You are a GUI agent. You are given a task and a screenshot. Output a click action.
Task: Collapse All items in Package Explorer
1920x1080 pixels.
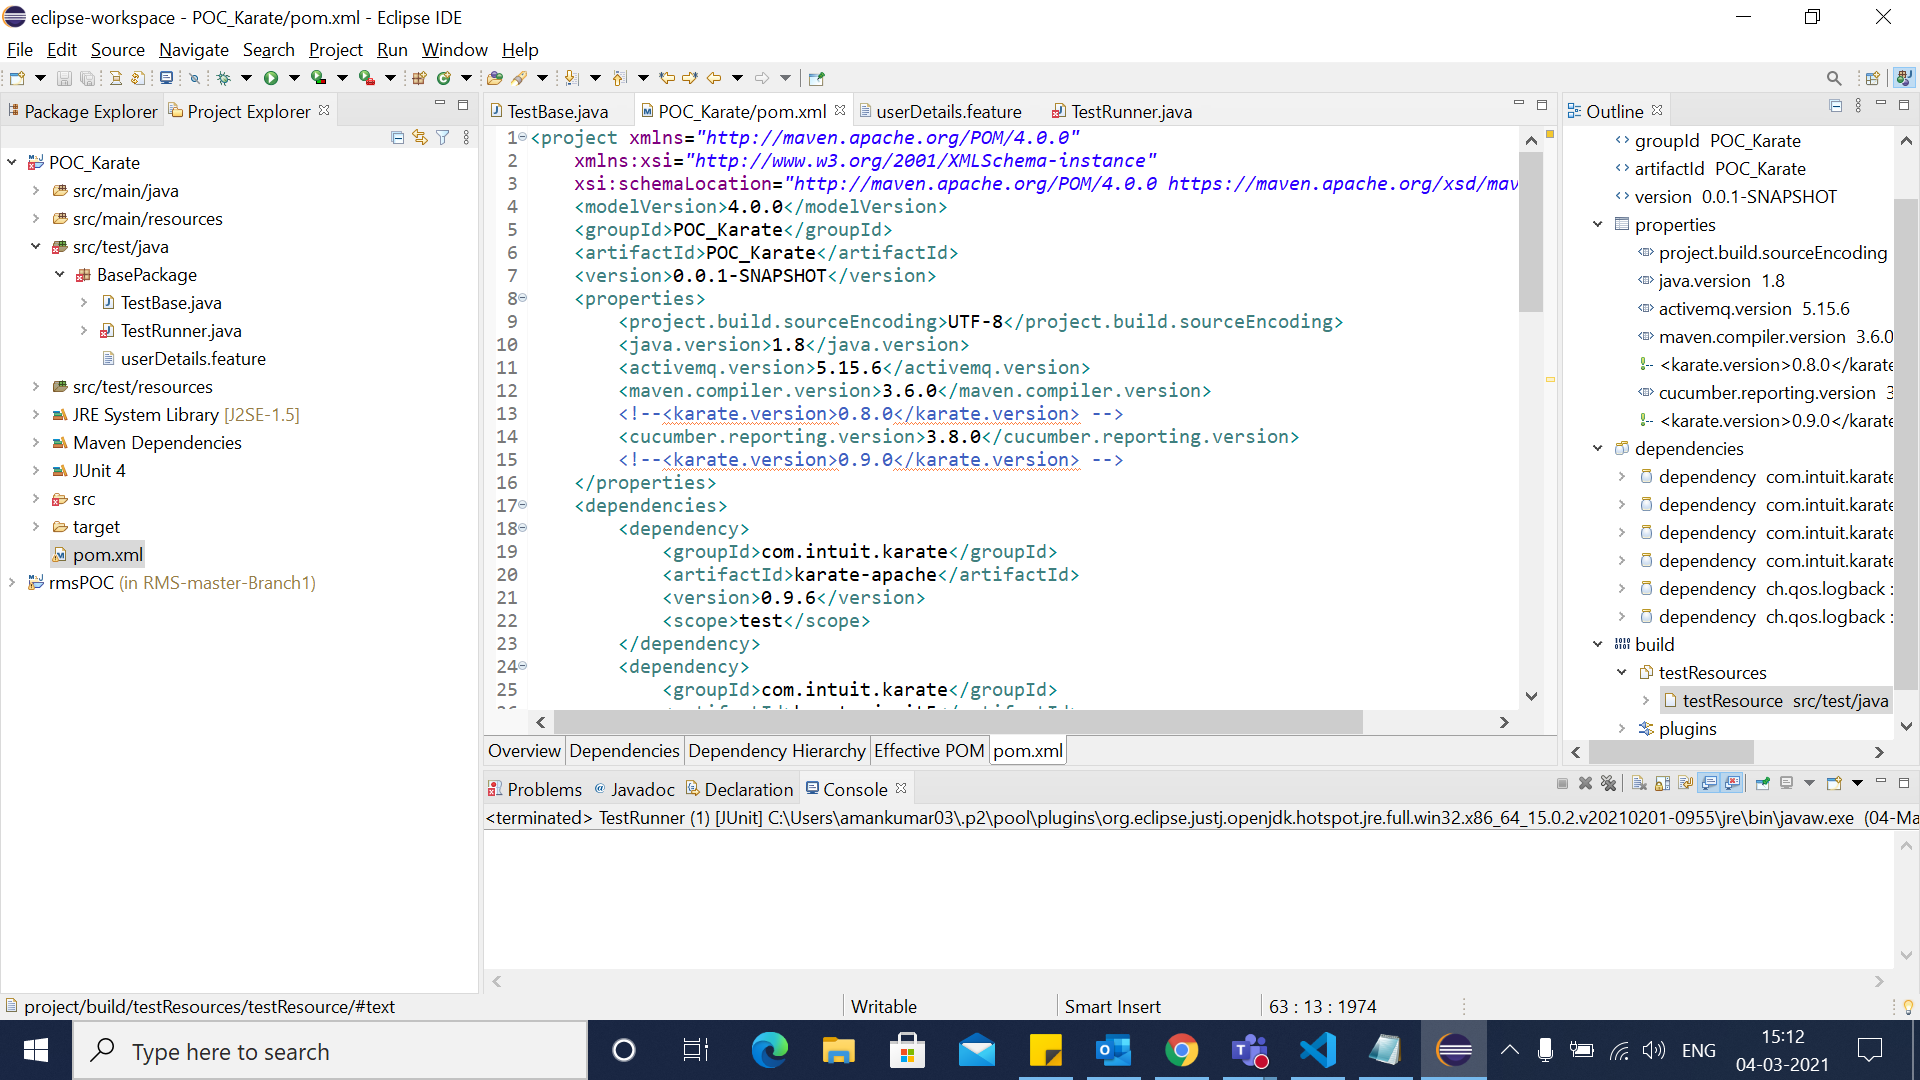click(397, 137)
